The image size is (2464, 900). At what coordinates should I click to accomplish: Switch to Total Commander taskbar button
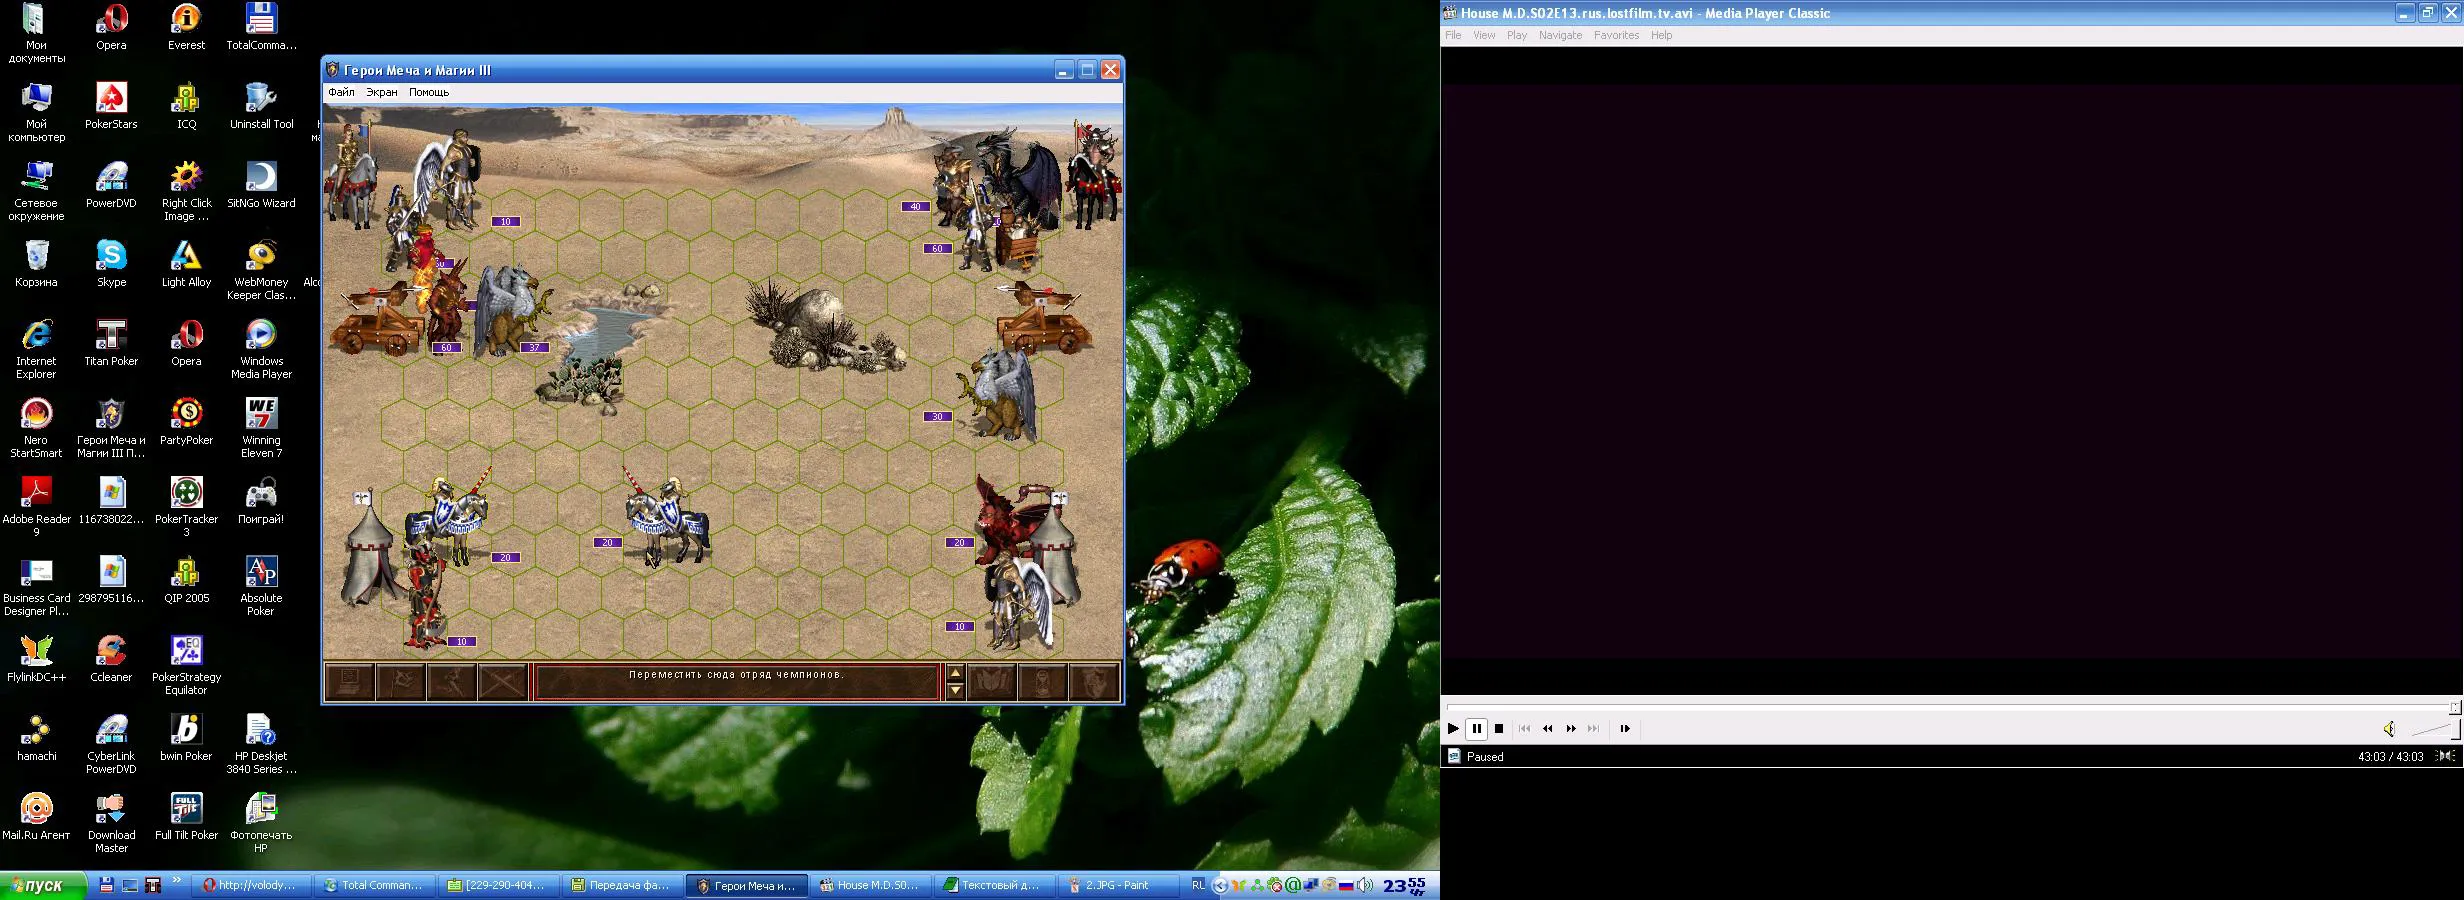coord(376,885)
